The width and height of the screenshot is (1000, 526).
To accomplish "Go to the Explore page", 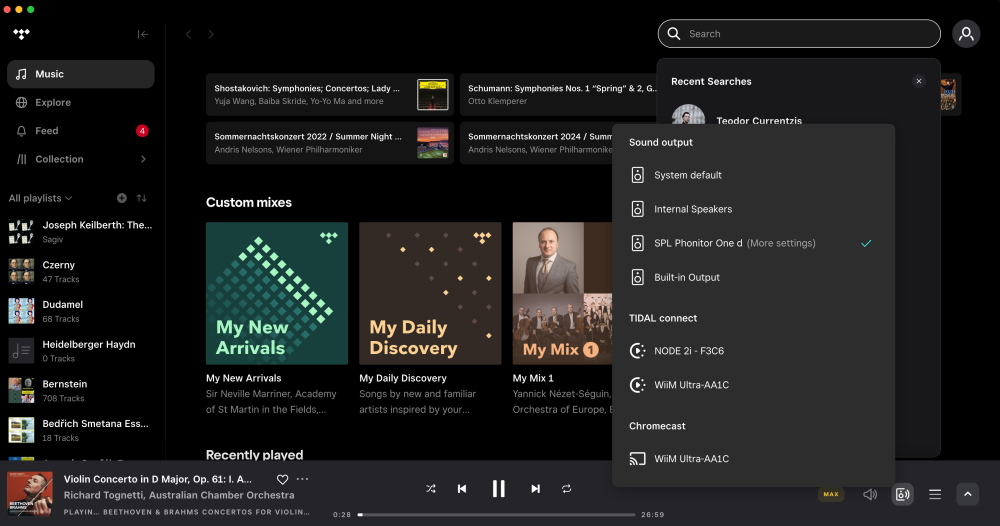I will pos(53,102).
